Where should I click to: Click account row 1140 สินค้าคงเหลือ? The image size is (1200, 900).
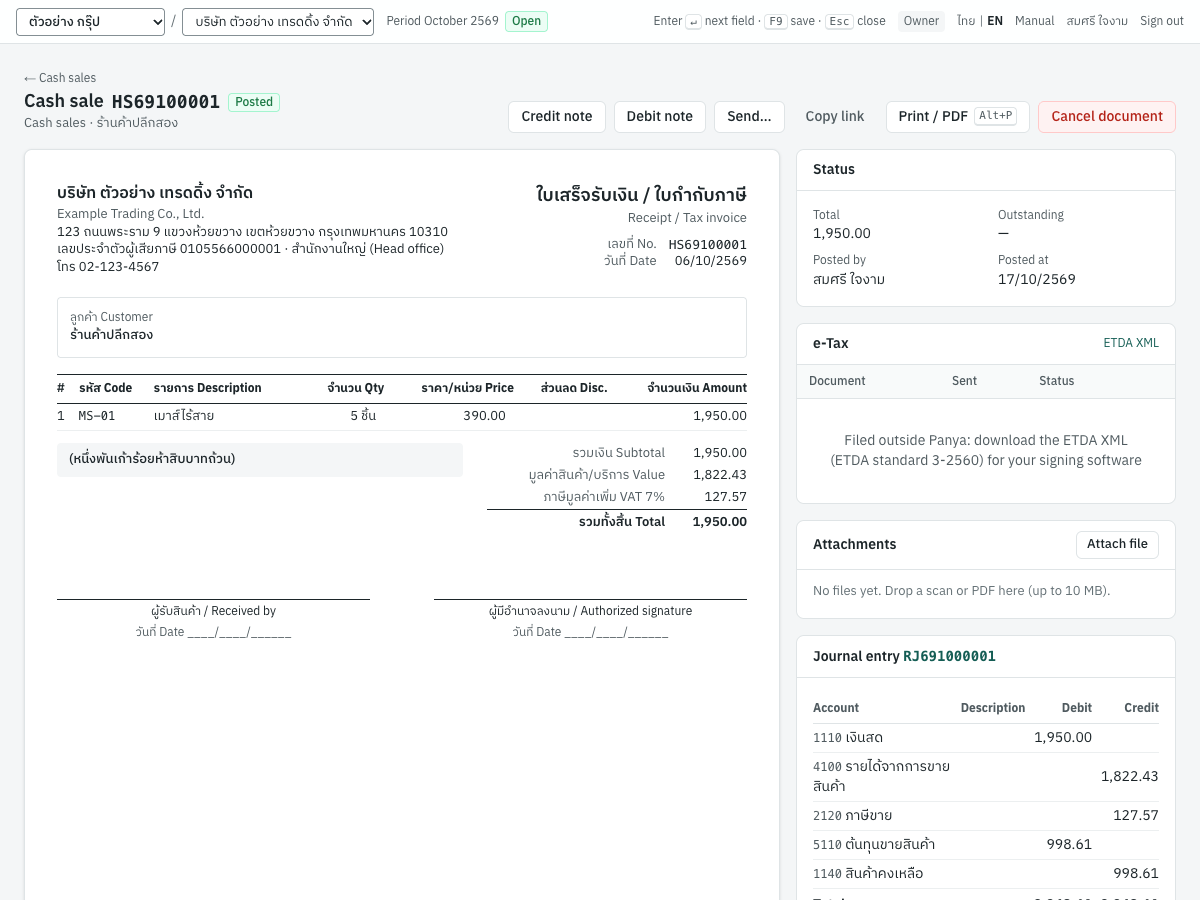(x=986, y=874)
